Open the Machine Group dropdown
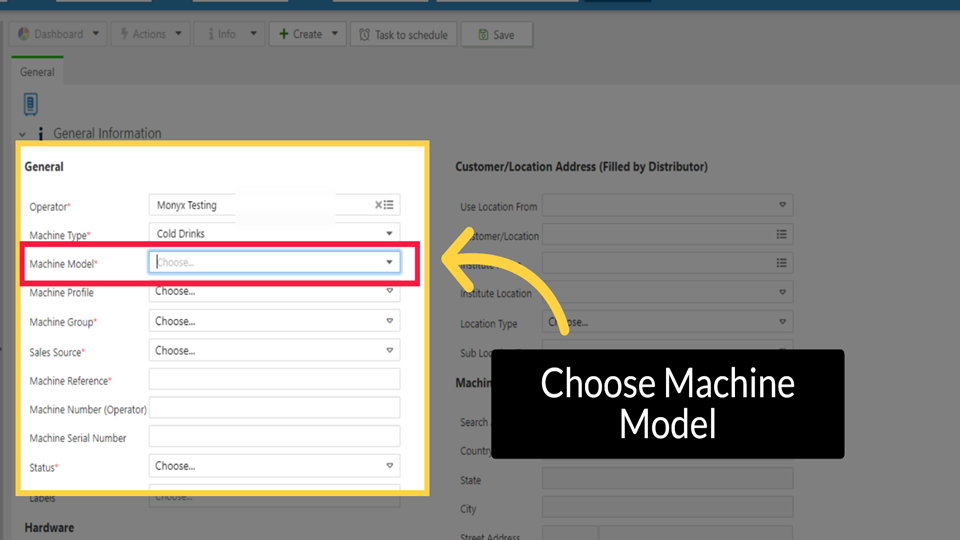960x540 pixels. click(x=389, y=321)
